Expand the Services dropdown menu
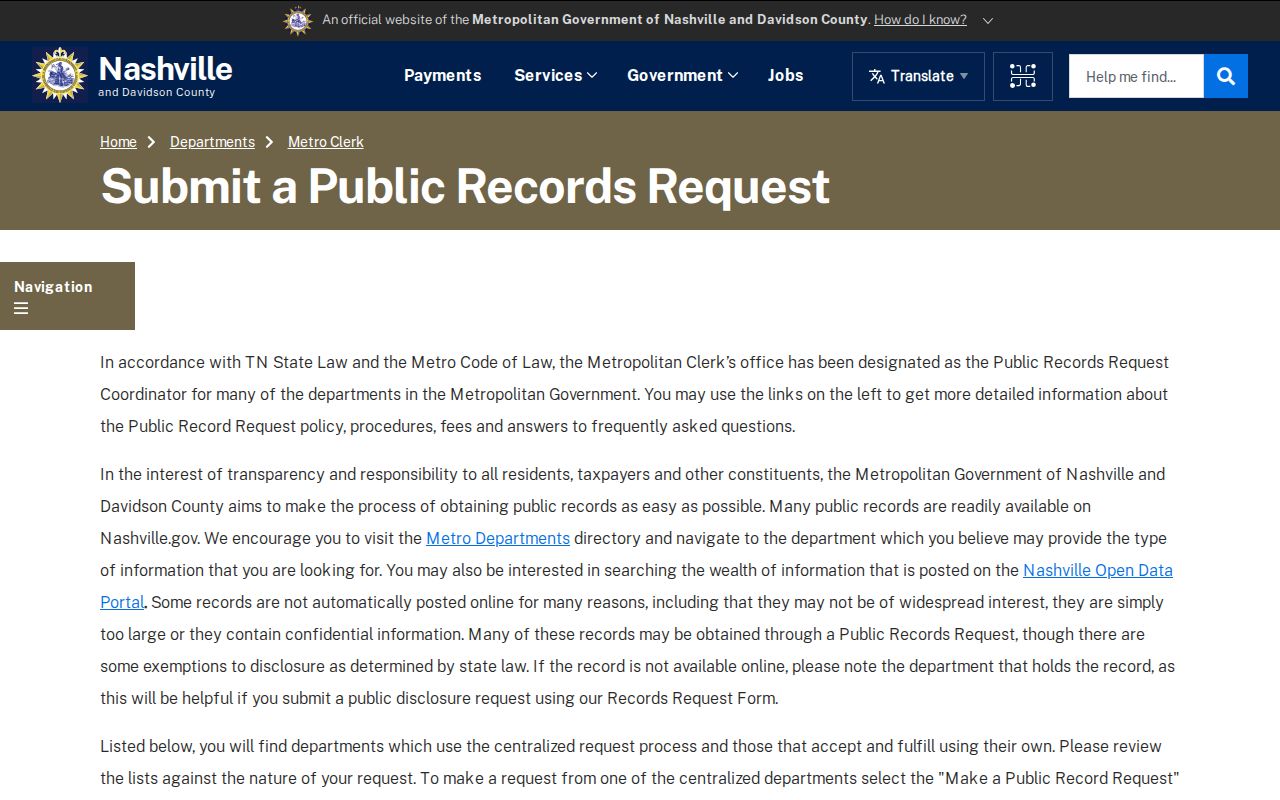Screen dimensions: 1280x800 point(555,75)
